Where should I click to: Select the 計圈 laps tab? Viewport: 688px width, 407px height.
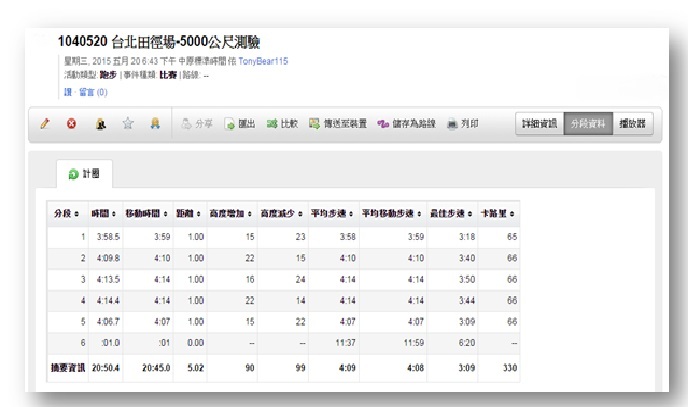[x=85, y=174]
